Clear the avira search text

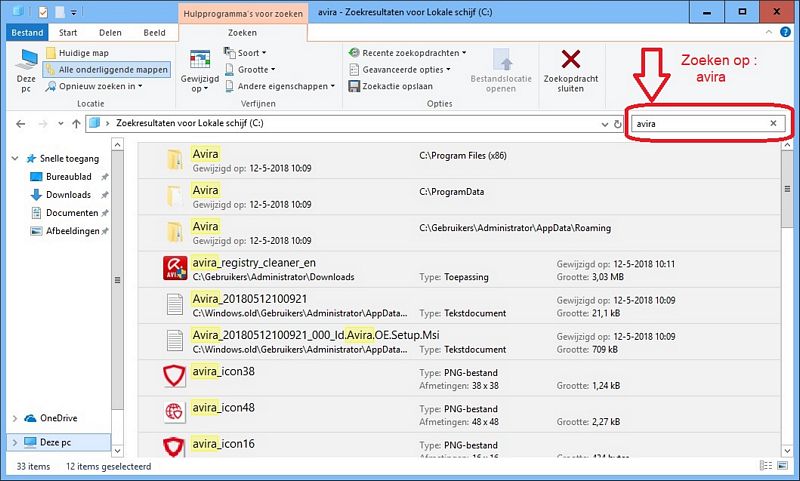773,123
